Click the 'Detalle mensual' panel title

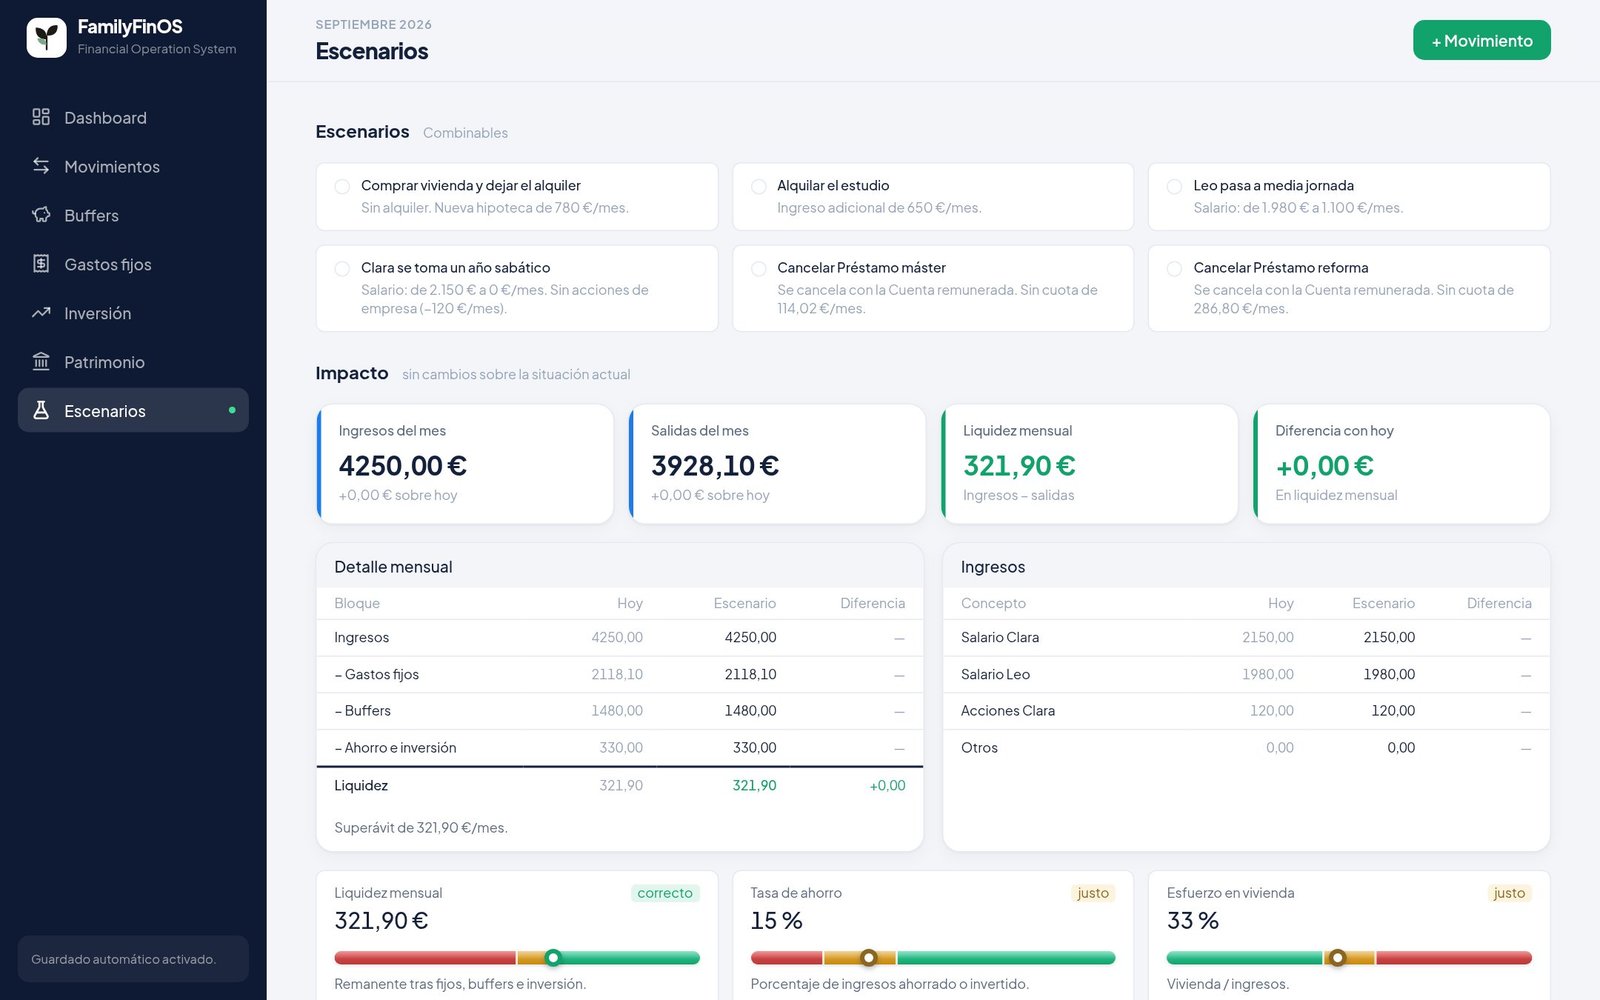click(x=393, y=567)
